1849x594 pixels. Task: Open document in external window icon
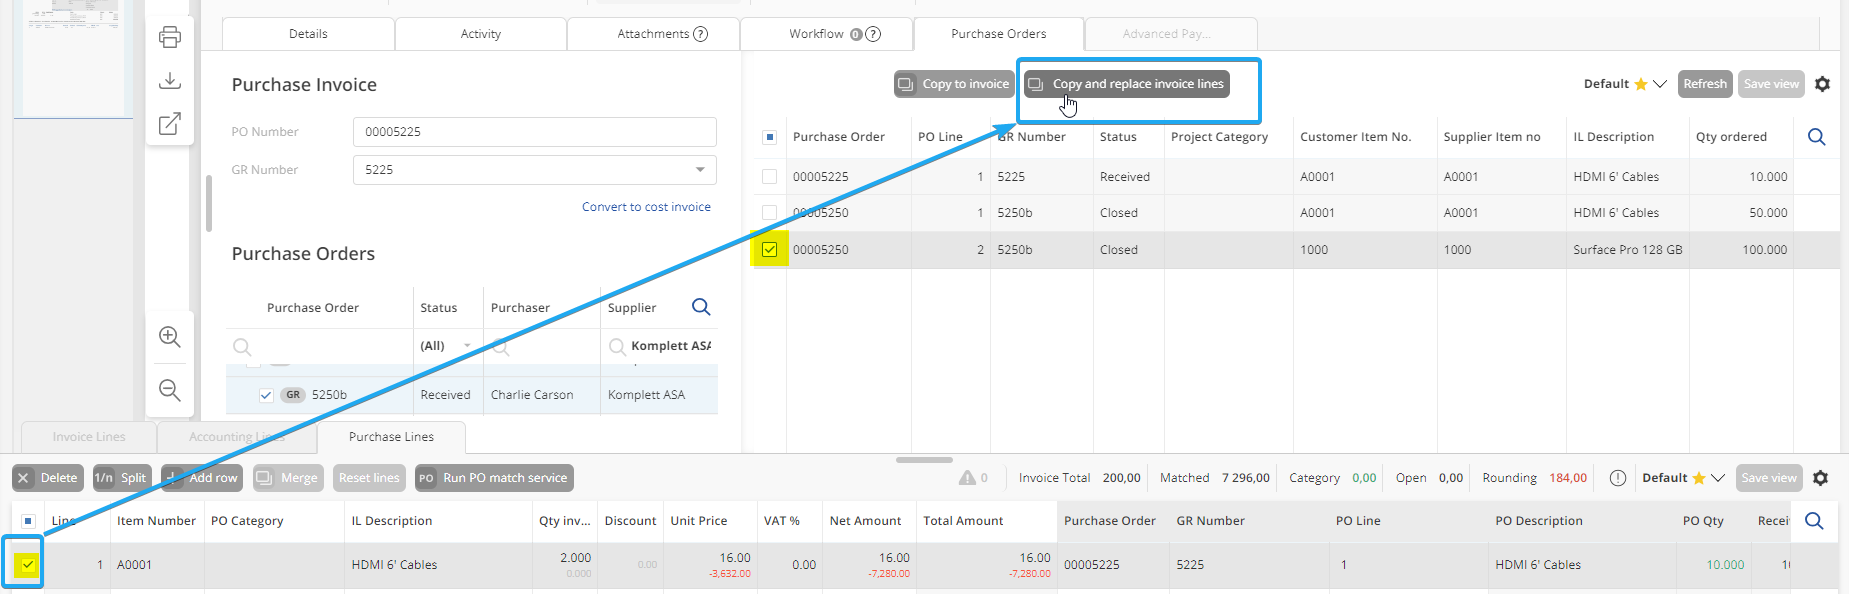170,124
